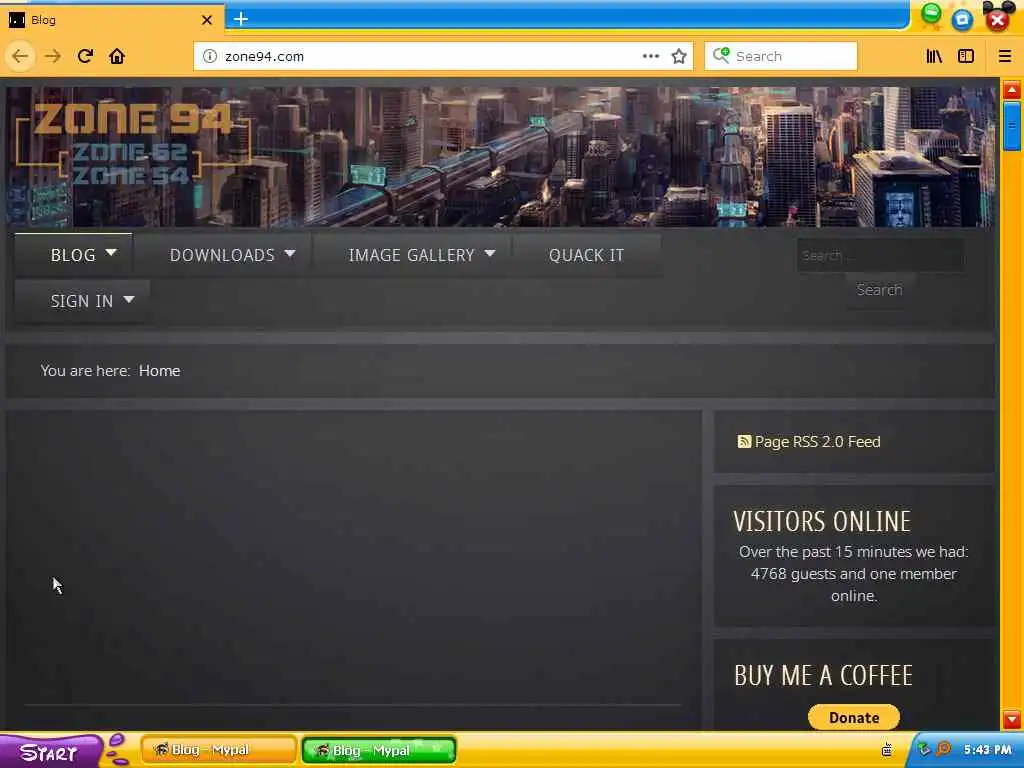This screenshot has width=1024, height=768.
Task: Click the blue vertical scrollbar thumb
Action: point(1012,127)
